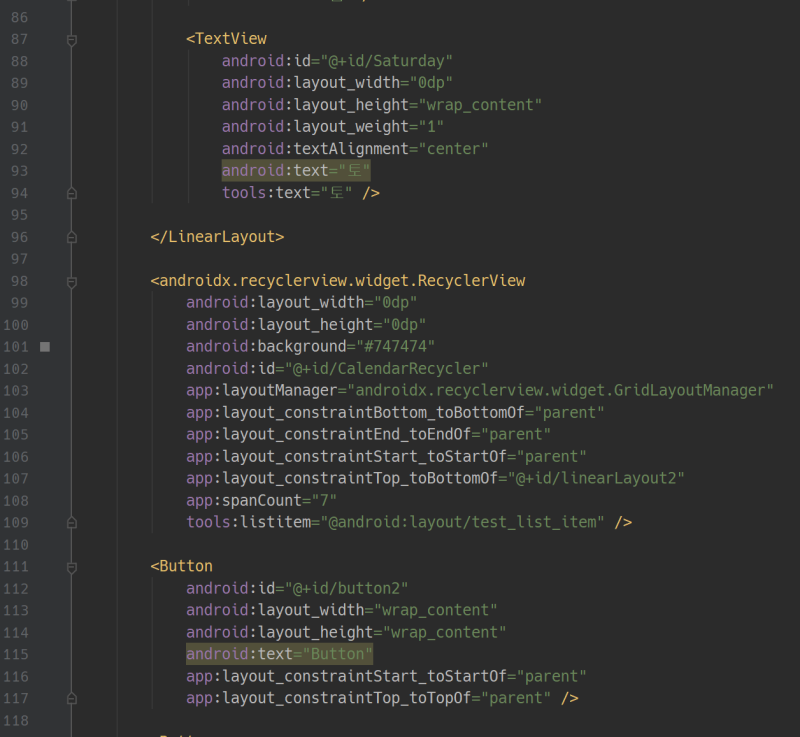The height and width of the screenshot is (737, 800).
Task: Click layout_width="0dp" on line 99
Action: [x=337, y=302]
